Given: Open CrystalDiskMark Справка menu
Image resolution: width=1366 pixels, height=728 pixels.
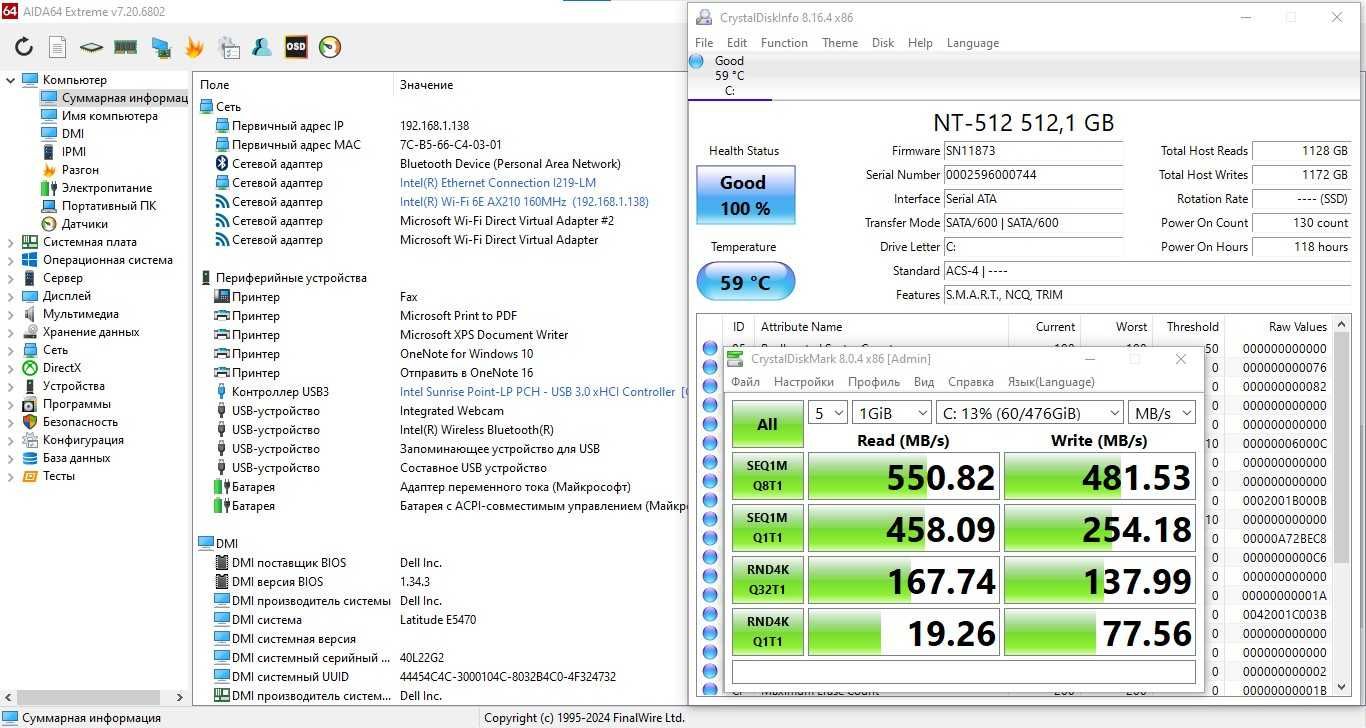Looking at the screenshot, I should tap(970, 382).
